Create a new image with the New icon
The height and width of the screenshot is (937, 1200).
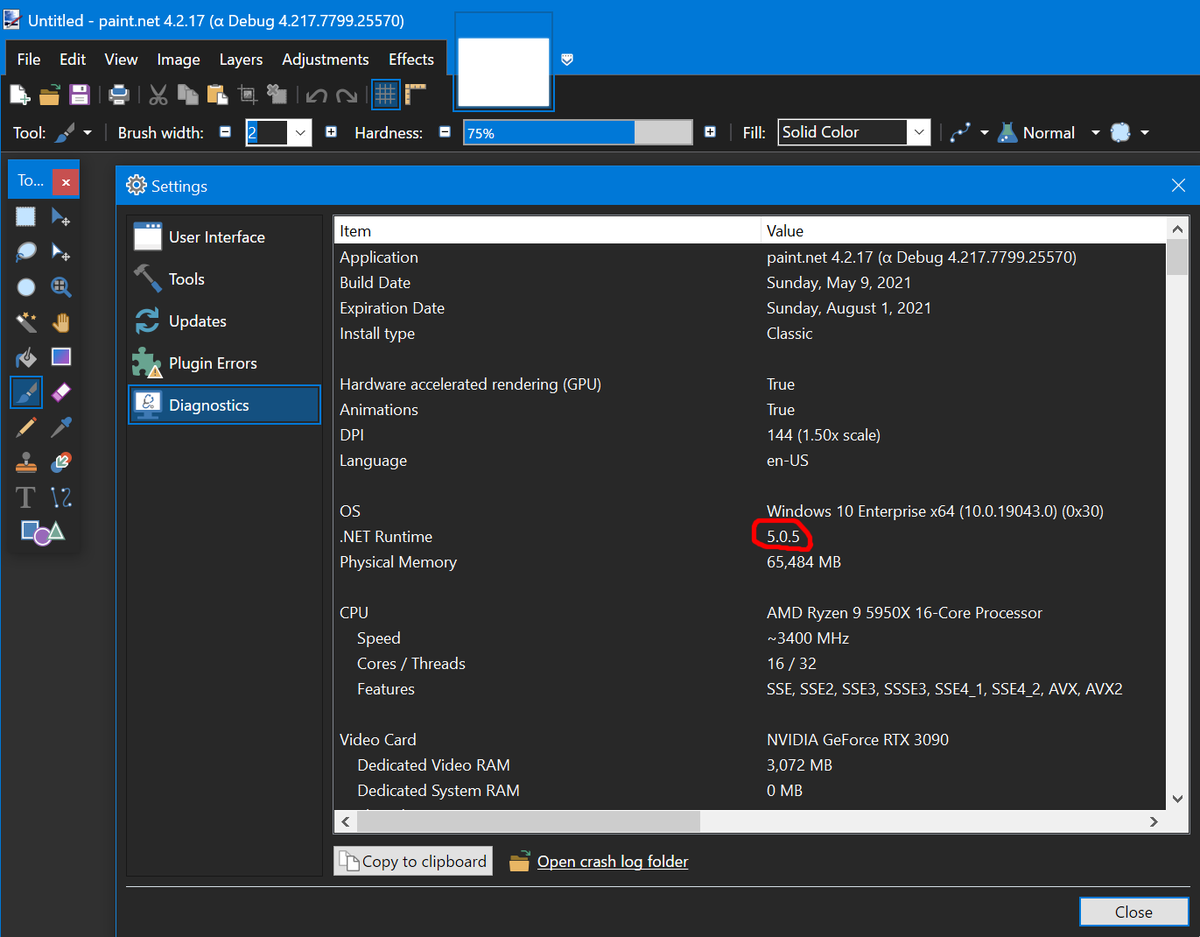19,95
